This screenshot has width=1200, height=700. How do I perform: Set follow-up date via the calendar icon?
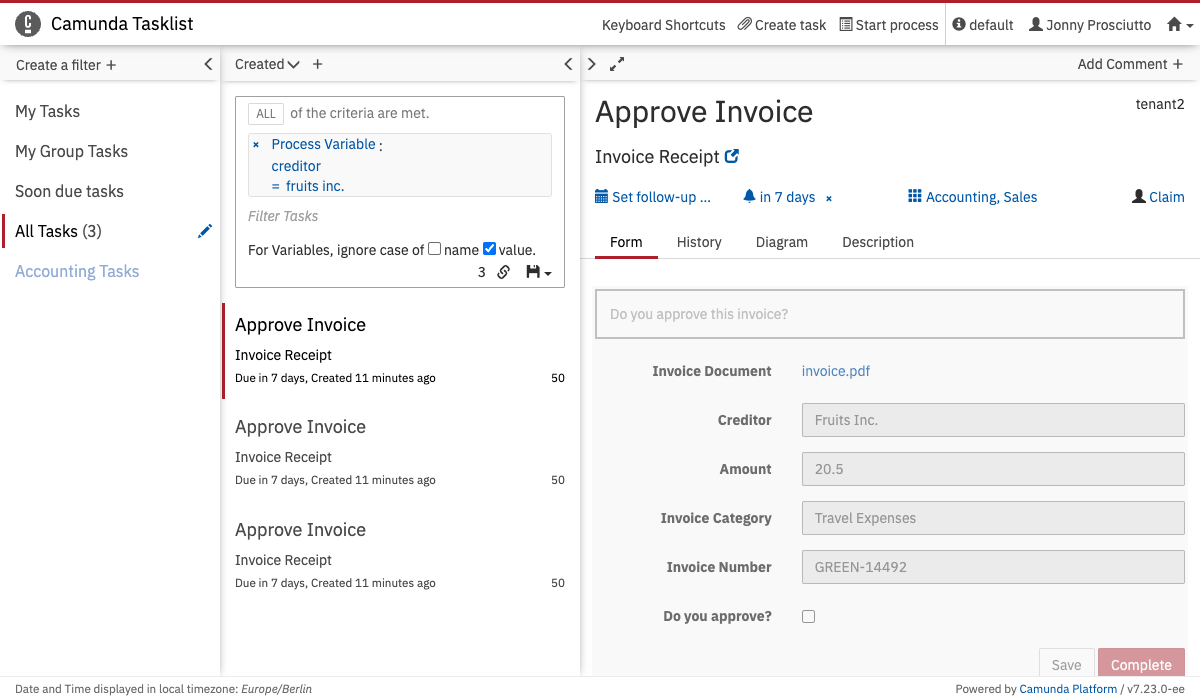[601, 197]
